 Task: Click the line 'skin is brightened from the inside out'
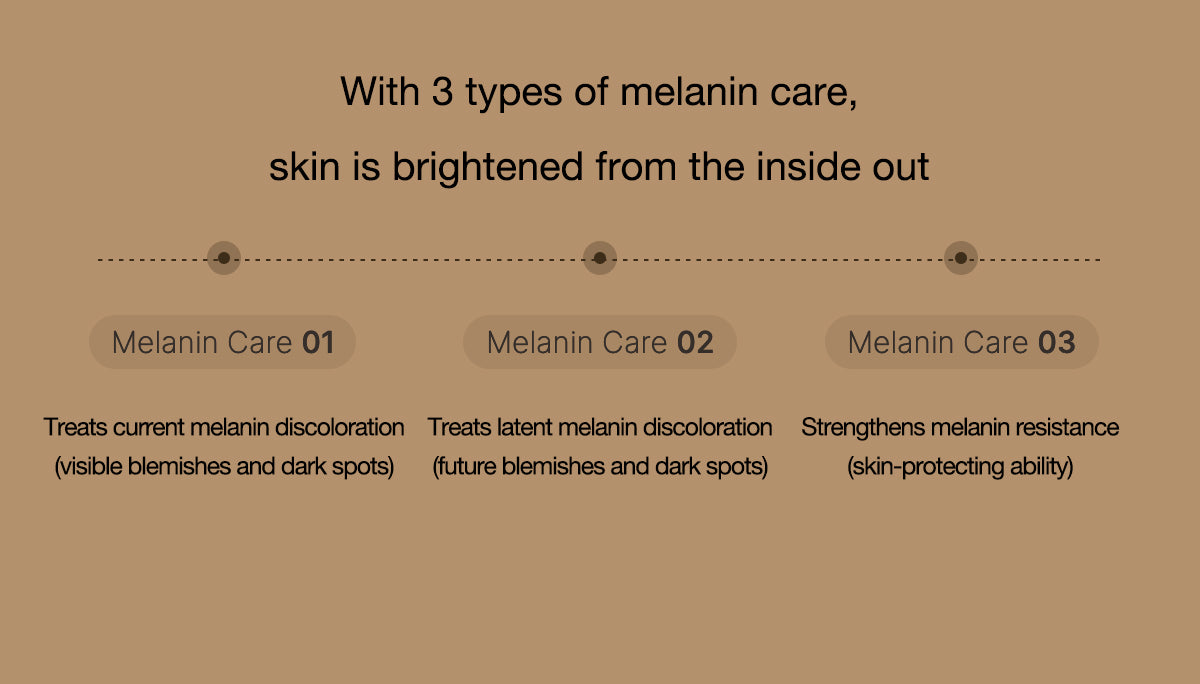(600, 166)
